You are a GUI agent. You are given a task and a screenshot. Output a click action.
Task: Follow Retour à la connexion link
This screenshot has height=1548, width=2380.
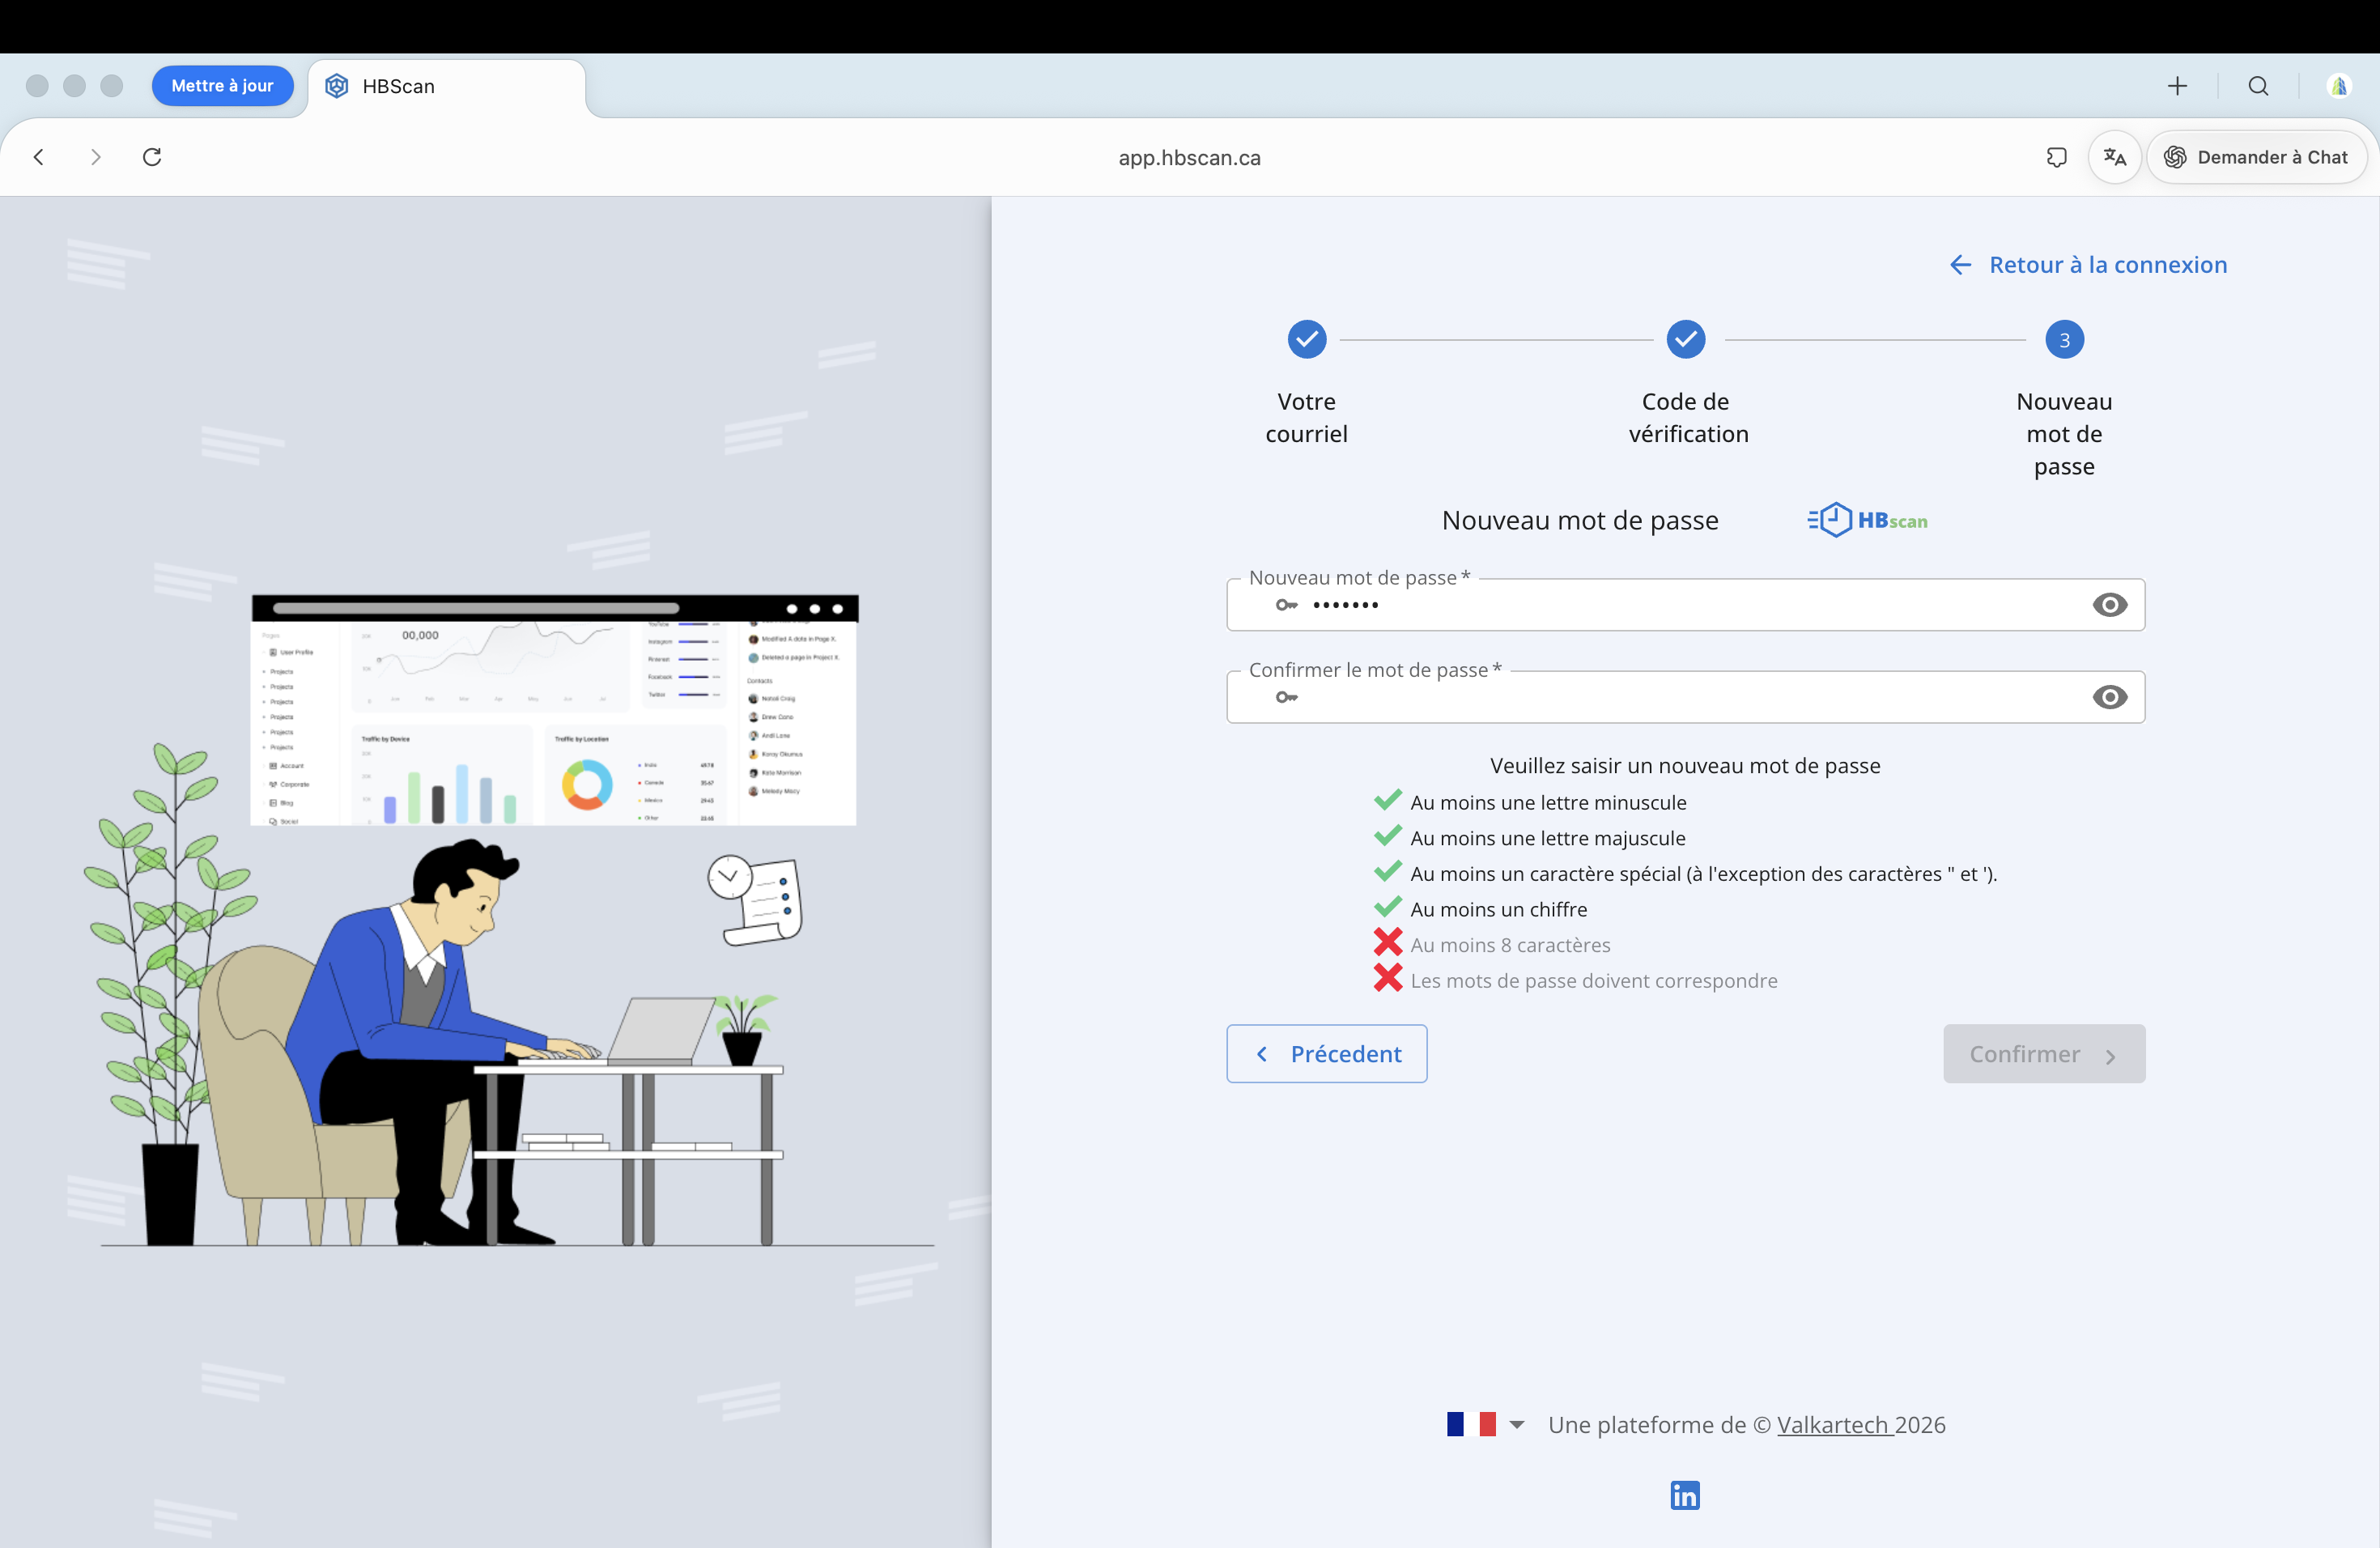pyautogui.click(x=2088, y=265)
